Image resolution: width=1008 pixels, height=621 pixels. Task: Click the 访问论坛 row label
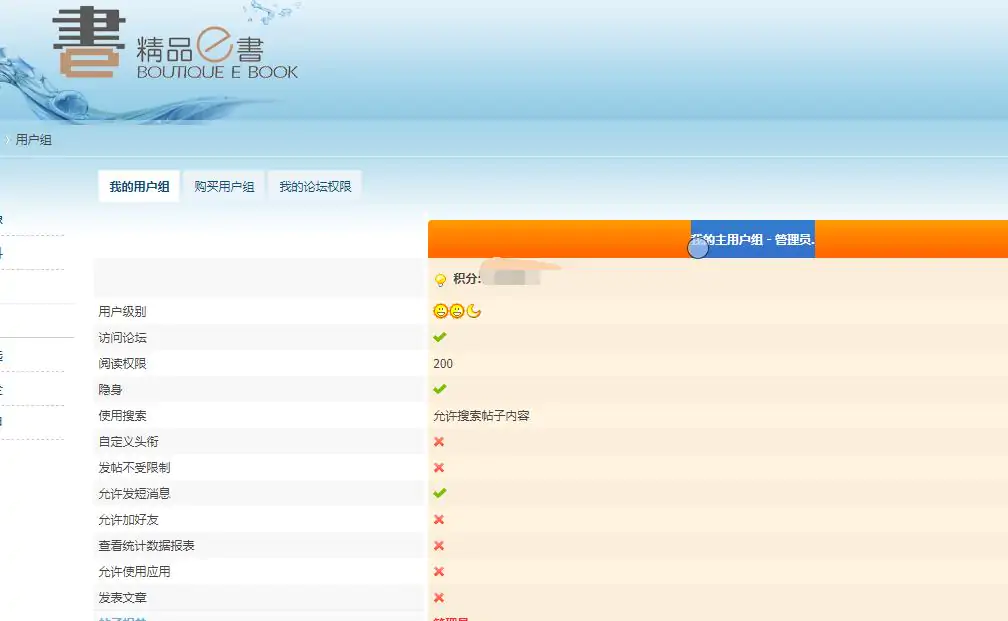pyautogui.click(x=122, y=338)
